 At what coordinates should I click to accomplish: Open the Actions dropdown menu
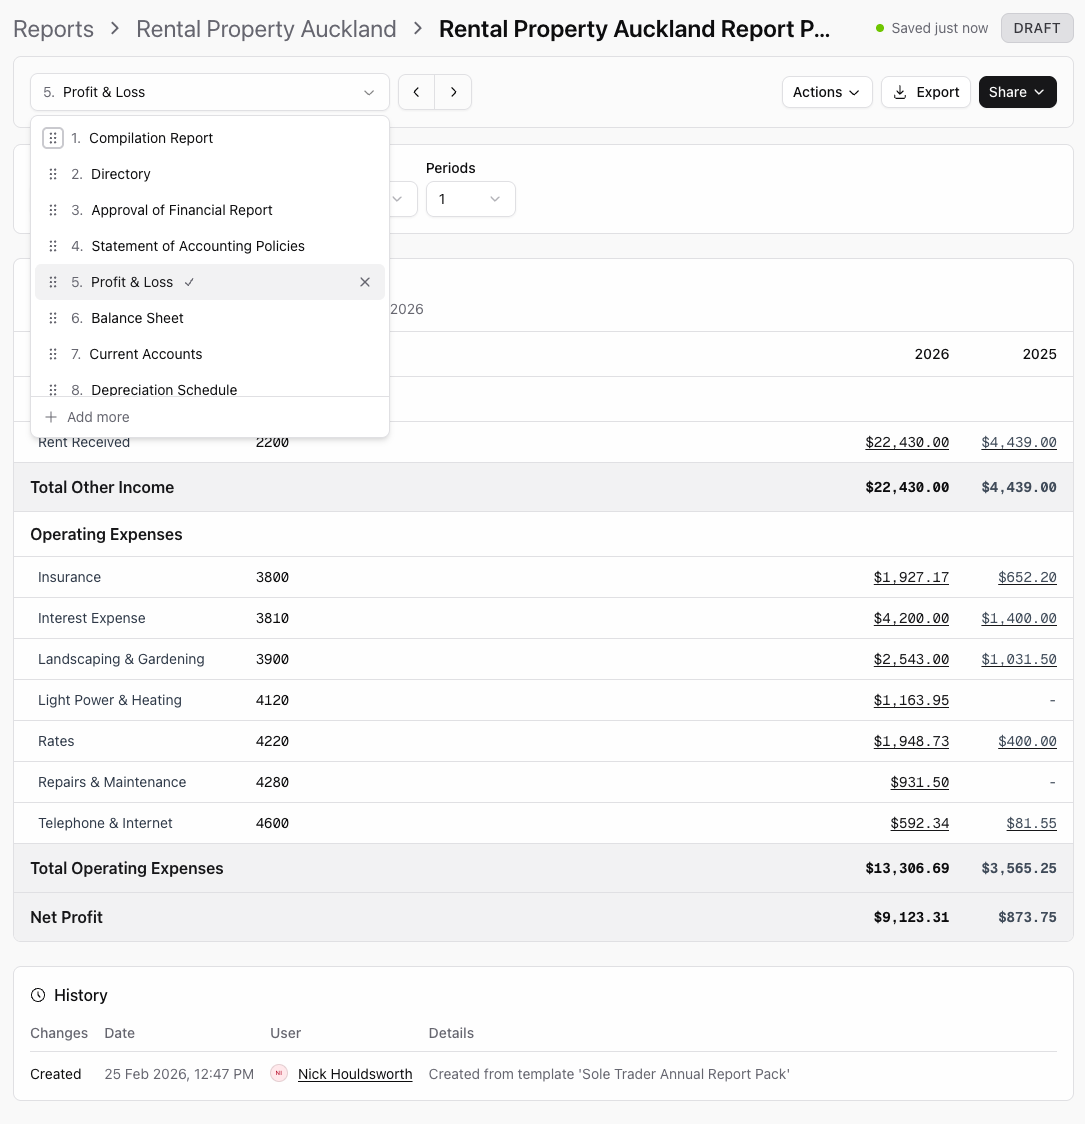pyautogui.click(x=826, y=92)
